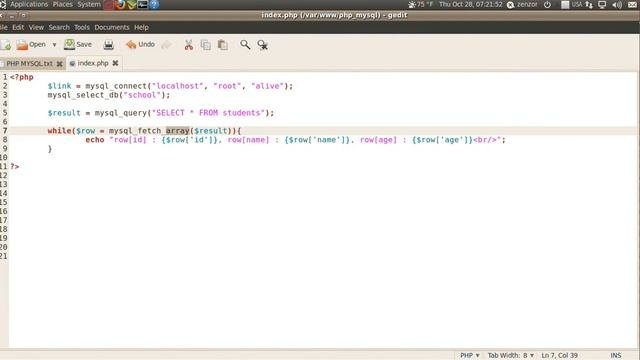This screenshot has width=640, height=360.
Task: Open the mail envelope indicator
Action: click(x=633, y=4)
